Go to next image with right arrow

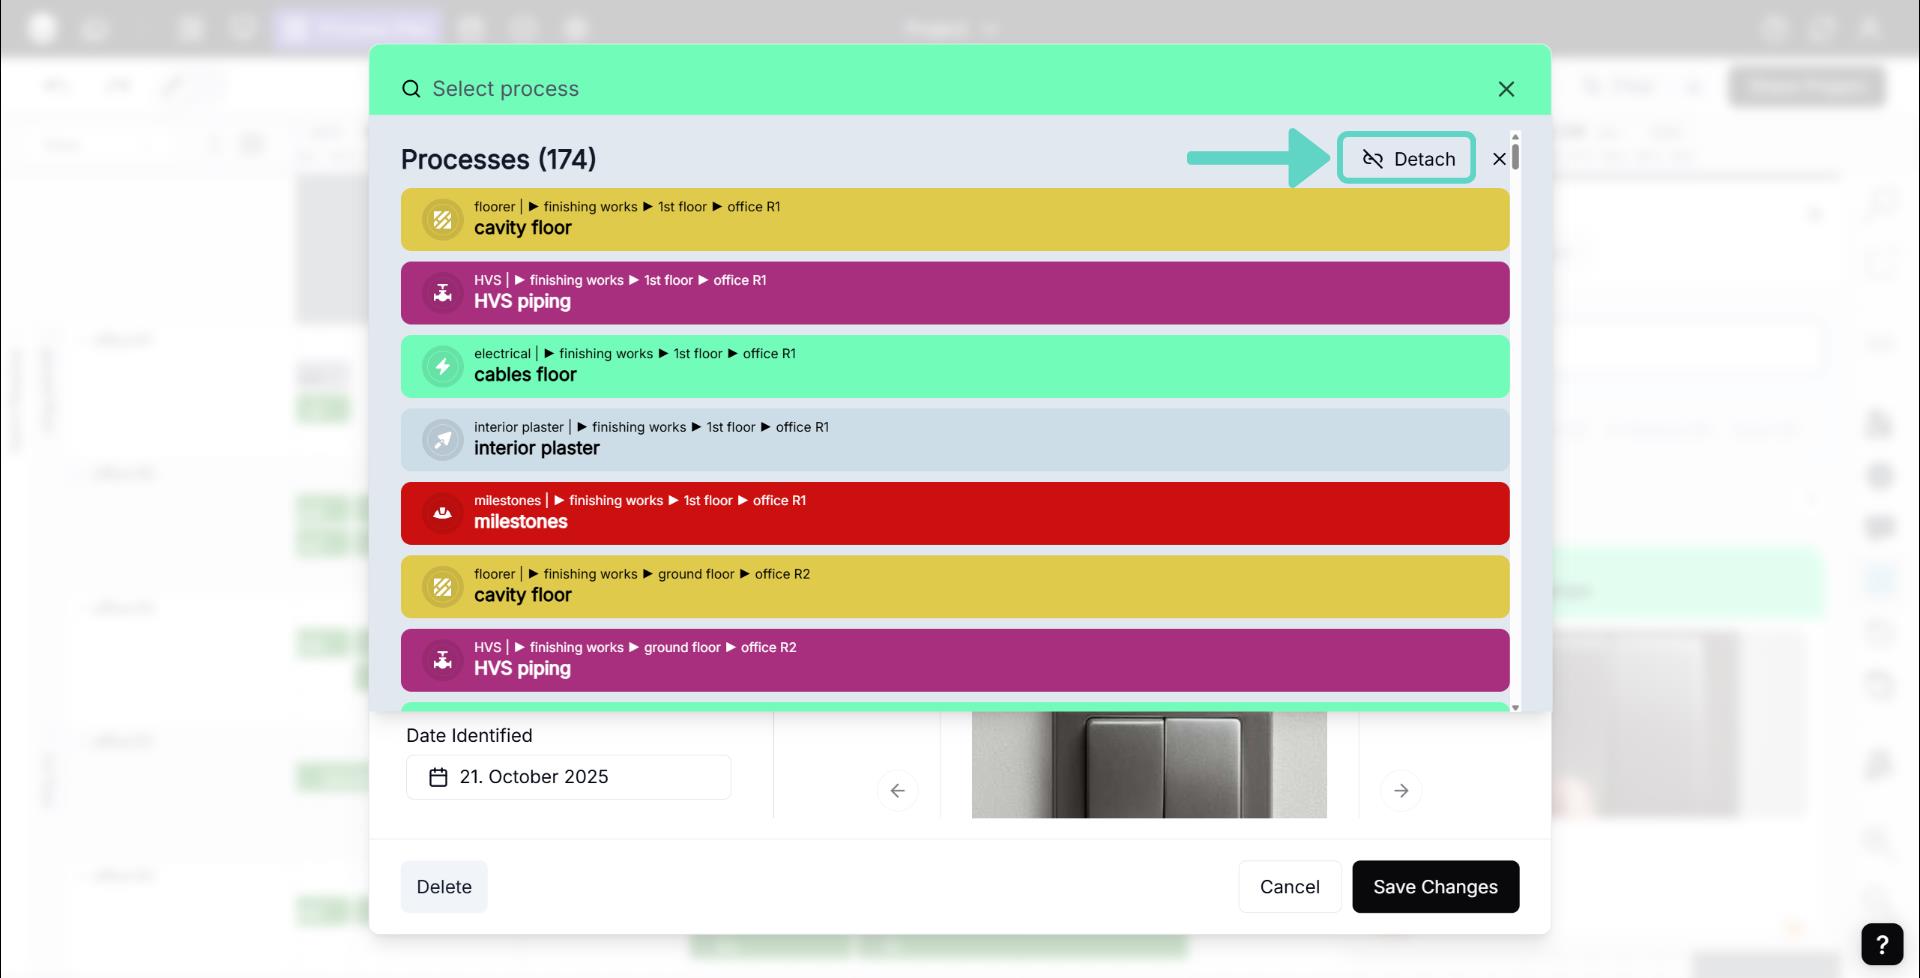click(1401, 791)
